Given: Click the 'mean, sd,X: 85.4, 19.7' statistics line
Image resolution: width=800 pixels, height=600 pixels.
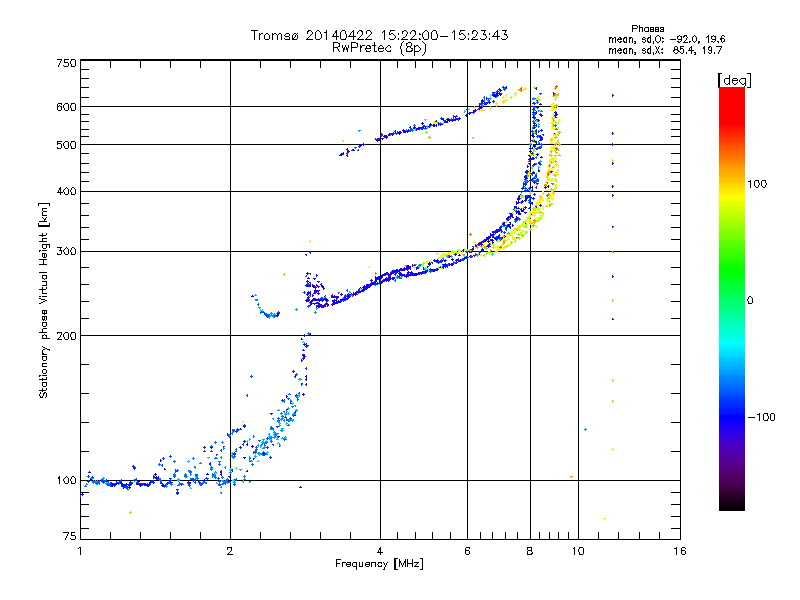Looking at the screenshot, I should [x=665, y=50].
